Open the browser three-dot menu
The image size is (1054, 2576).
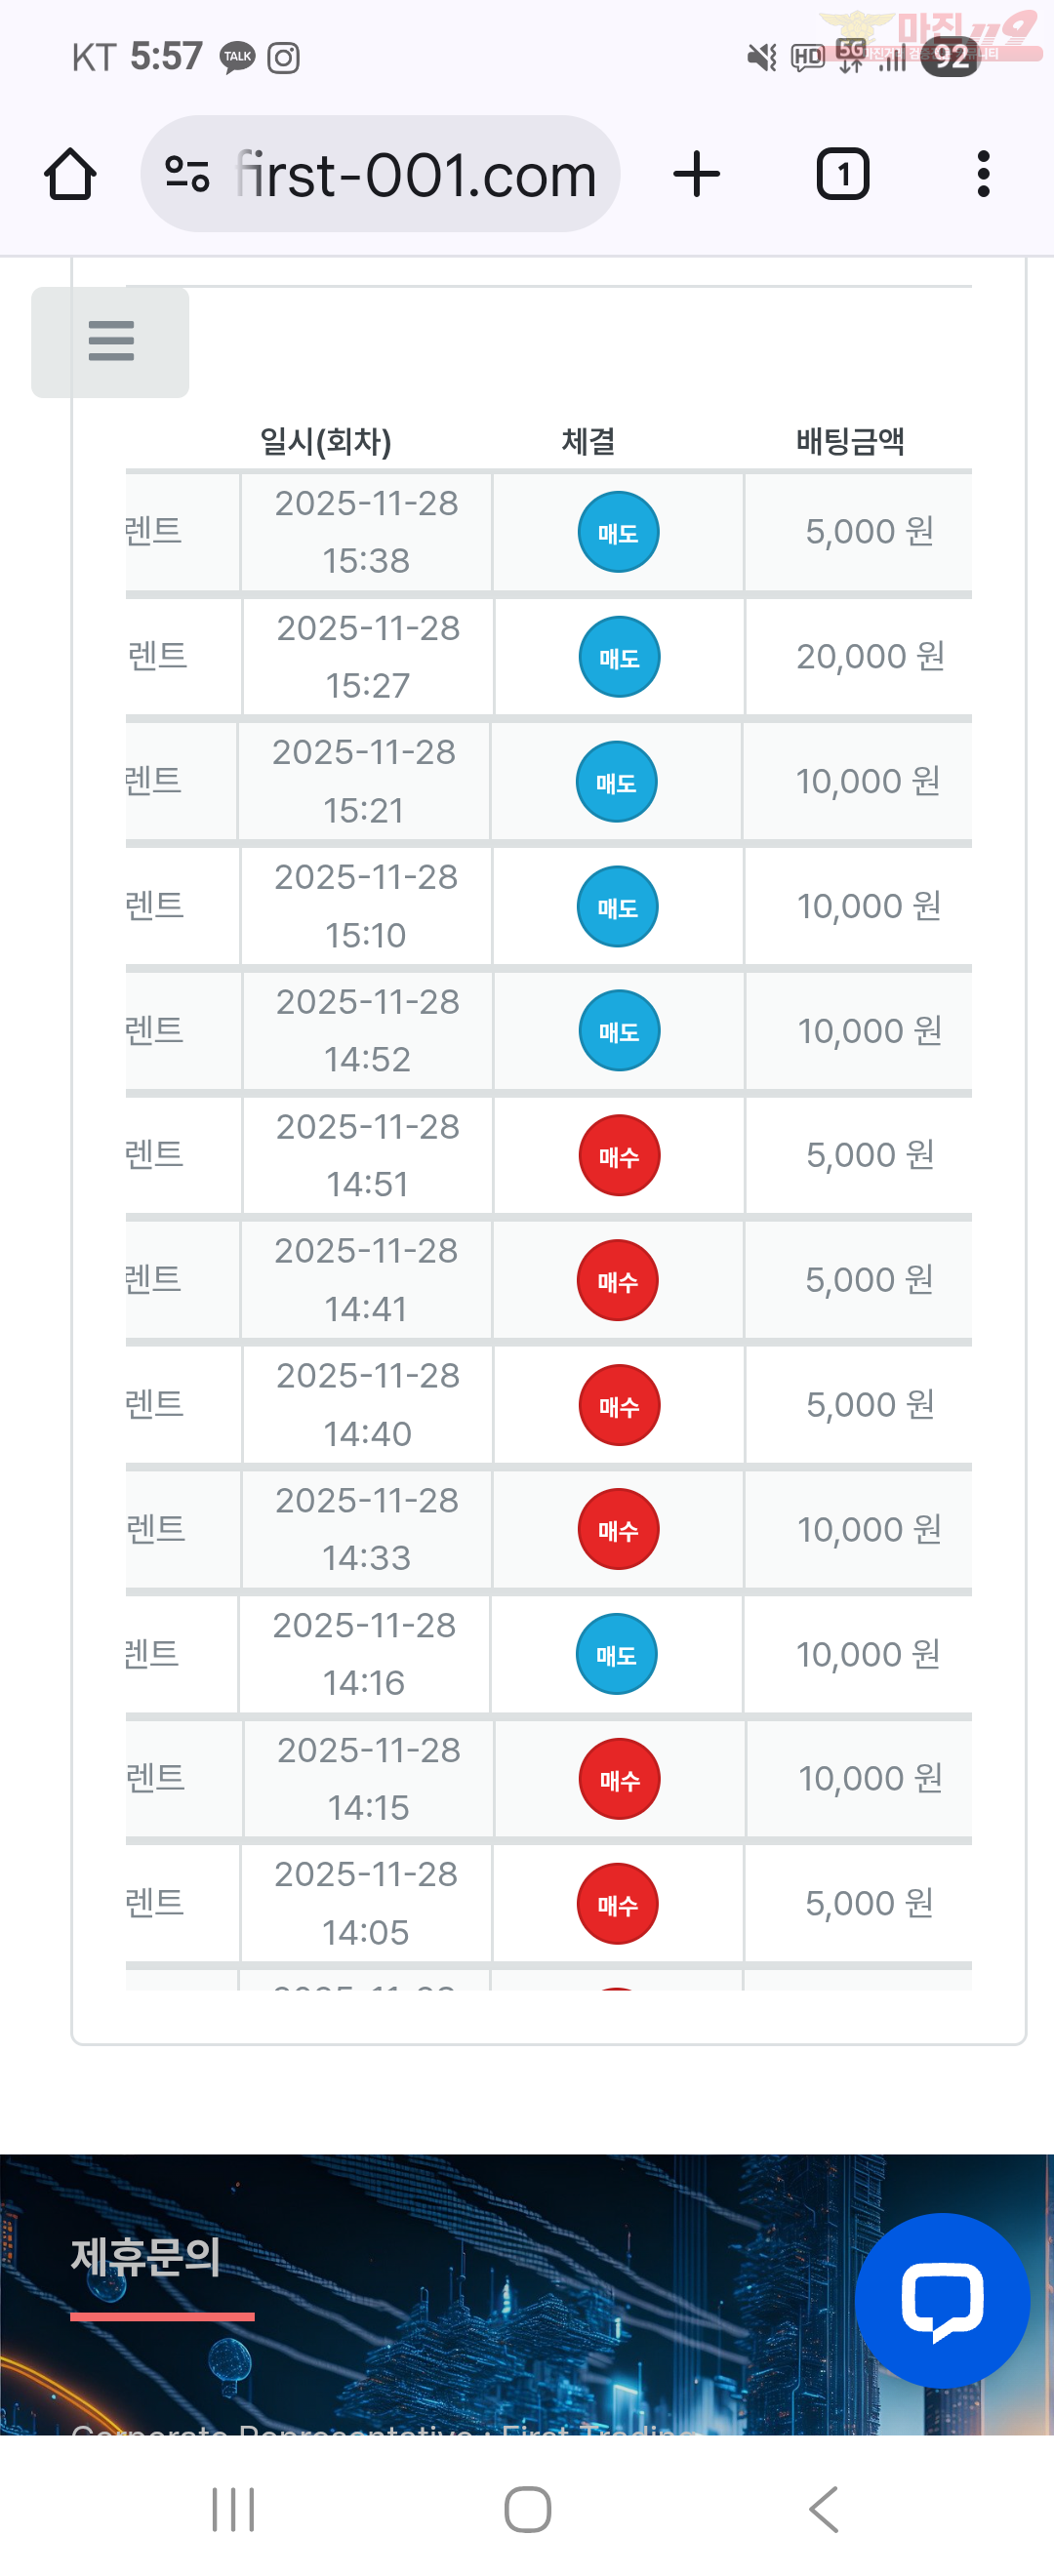tap(983, 175)
